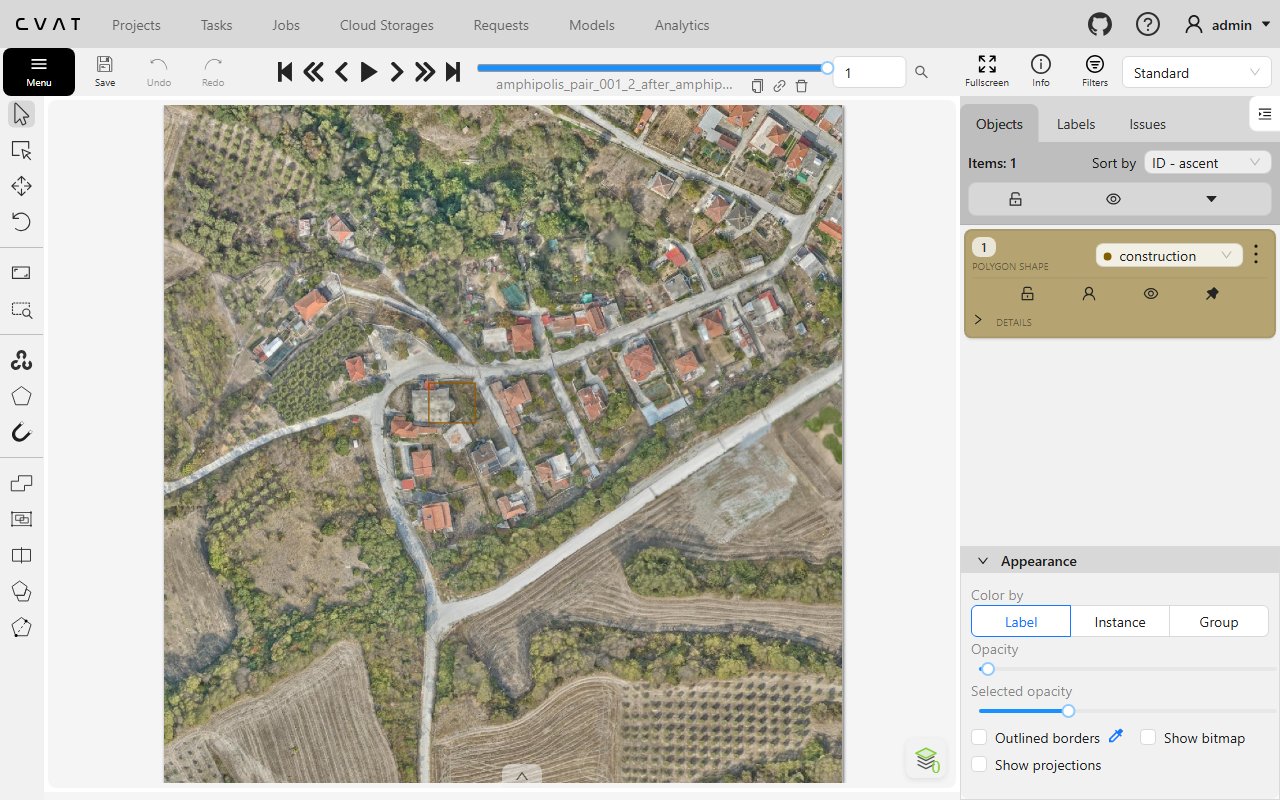Switch to the Issues tab

point(1147,124)
